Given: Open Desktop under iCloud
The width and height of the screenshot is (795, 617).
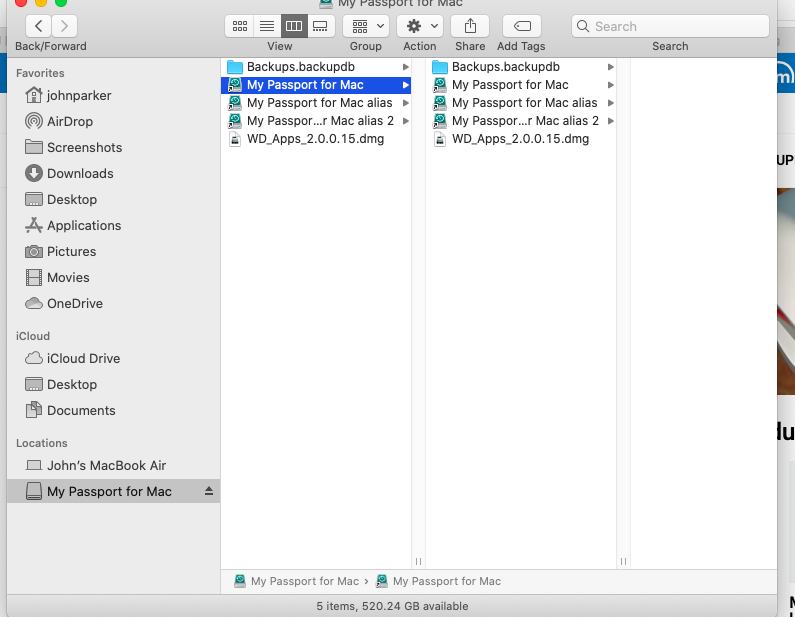Looking at the screenshot, I should pyautogui.click(x=114, y=384).
